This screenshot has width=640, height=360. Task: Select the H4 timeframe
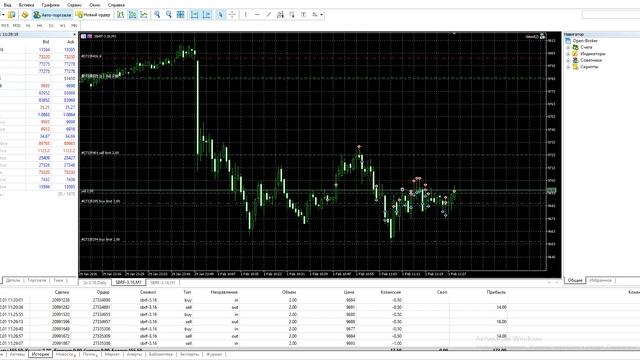[39, 25]
